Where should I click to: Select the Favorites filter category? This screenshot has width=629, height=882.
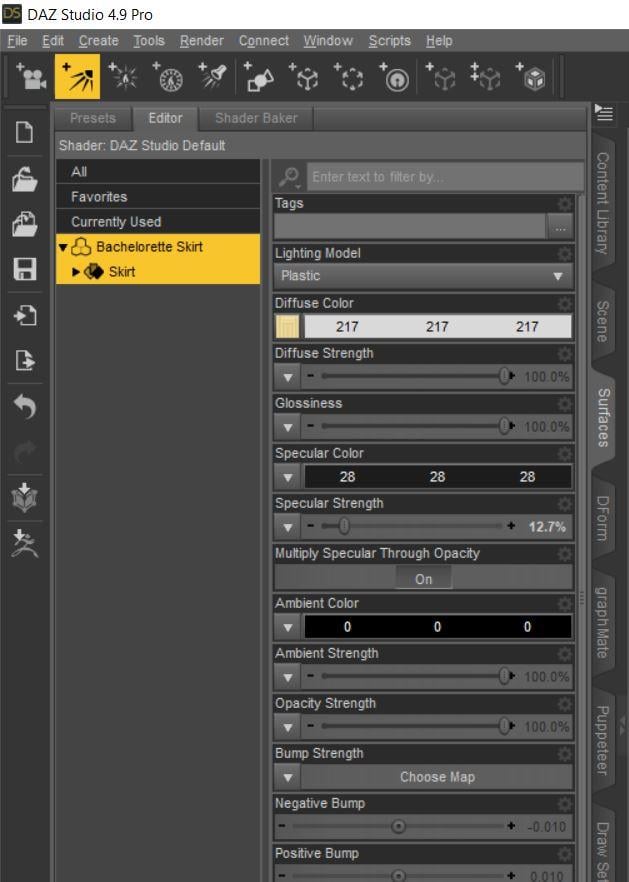coord(158,197)
